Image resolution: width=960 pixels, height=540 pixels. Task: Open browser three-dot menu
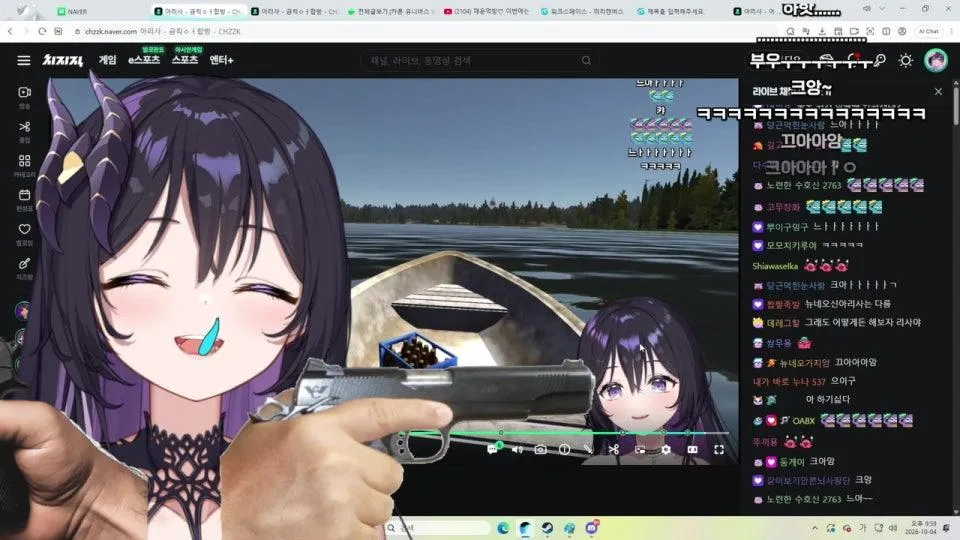coord(951,31)
